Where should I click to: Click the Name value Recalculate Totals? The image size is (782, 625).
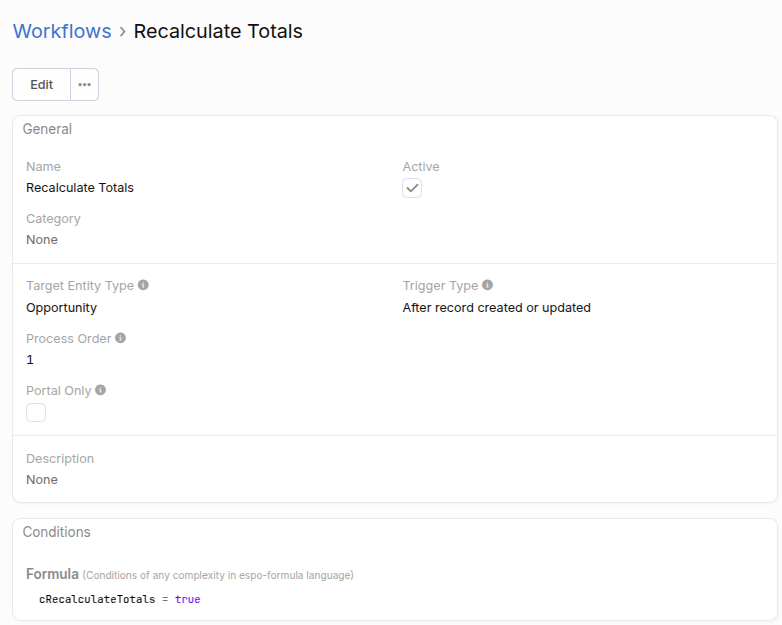coord(80,187)
